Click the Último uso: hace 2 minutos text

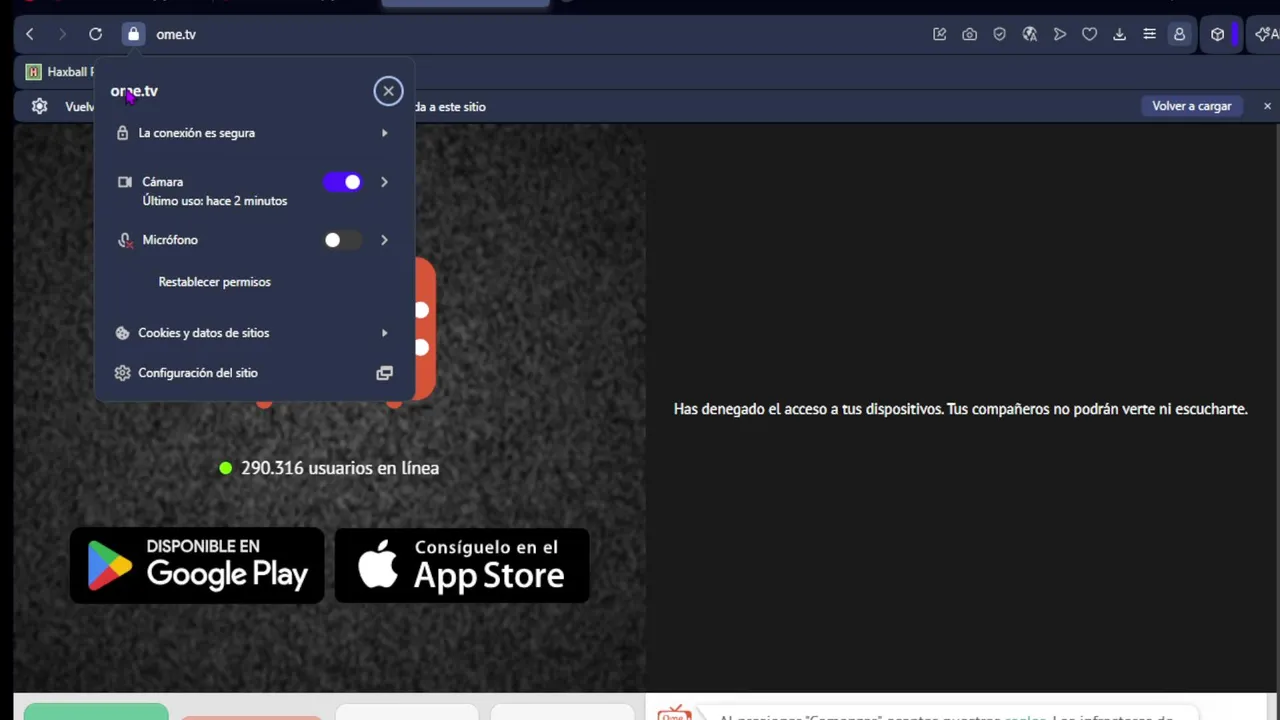214,201
